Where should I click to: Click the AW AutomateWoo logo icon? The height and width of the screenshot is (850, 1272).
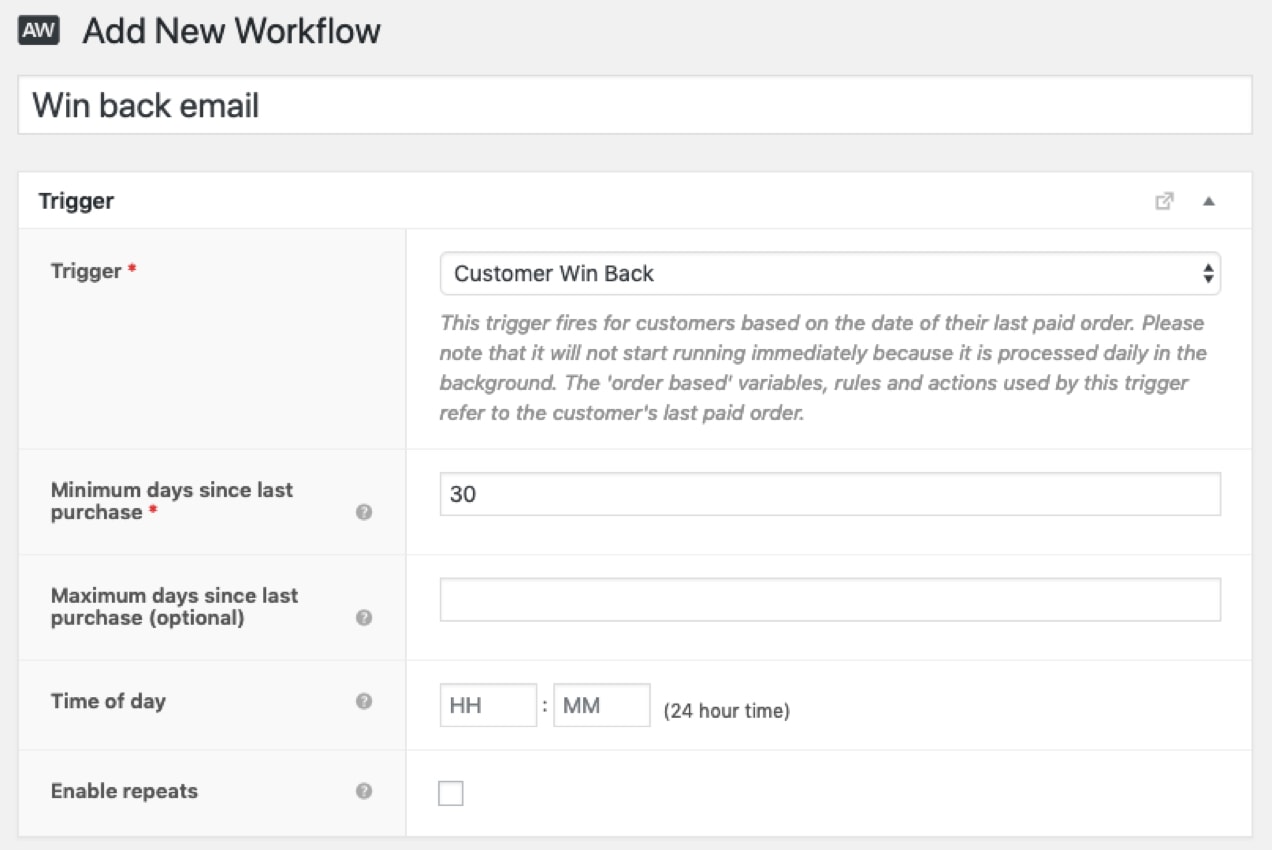(37, 30)
